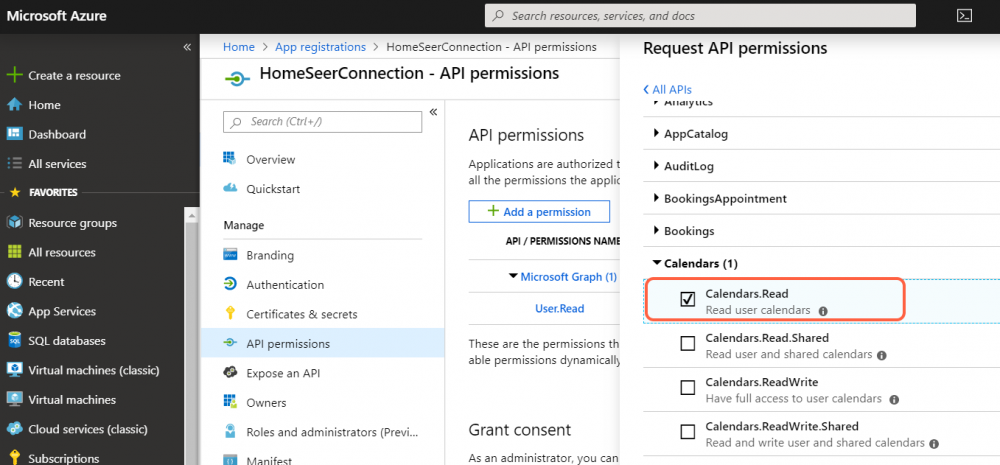Open SQL databases icon in sidebar
The image size is (1000, 465).
point(14,341)
